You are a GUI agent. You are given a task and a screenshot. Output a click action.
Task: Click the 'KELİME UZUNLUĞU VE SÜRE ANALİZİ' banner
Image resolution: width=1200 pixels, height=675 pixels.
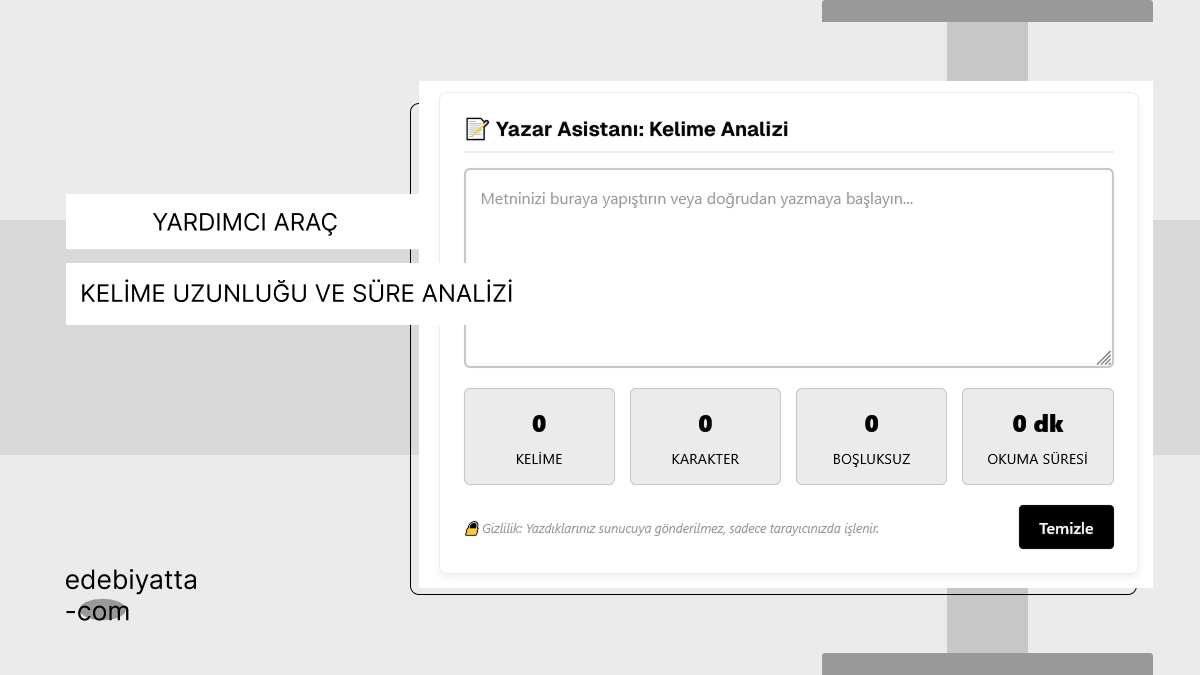click(297, 293)
